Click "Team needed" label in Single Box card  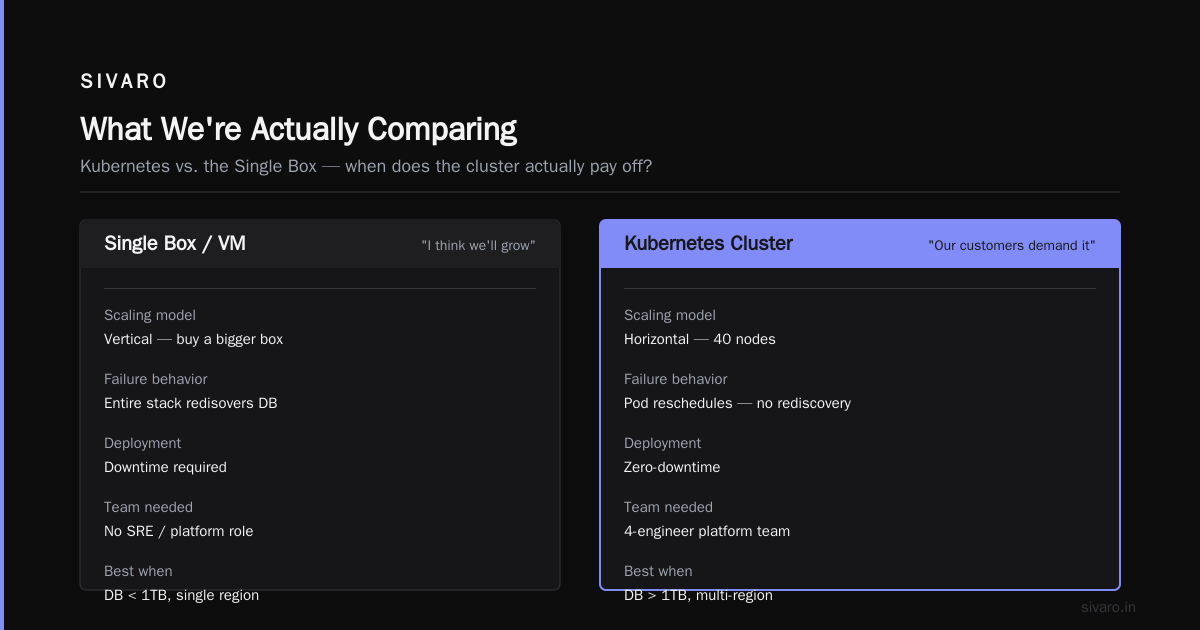pyautogui.click(x=148, y=507)
